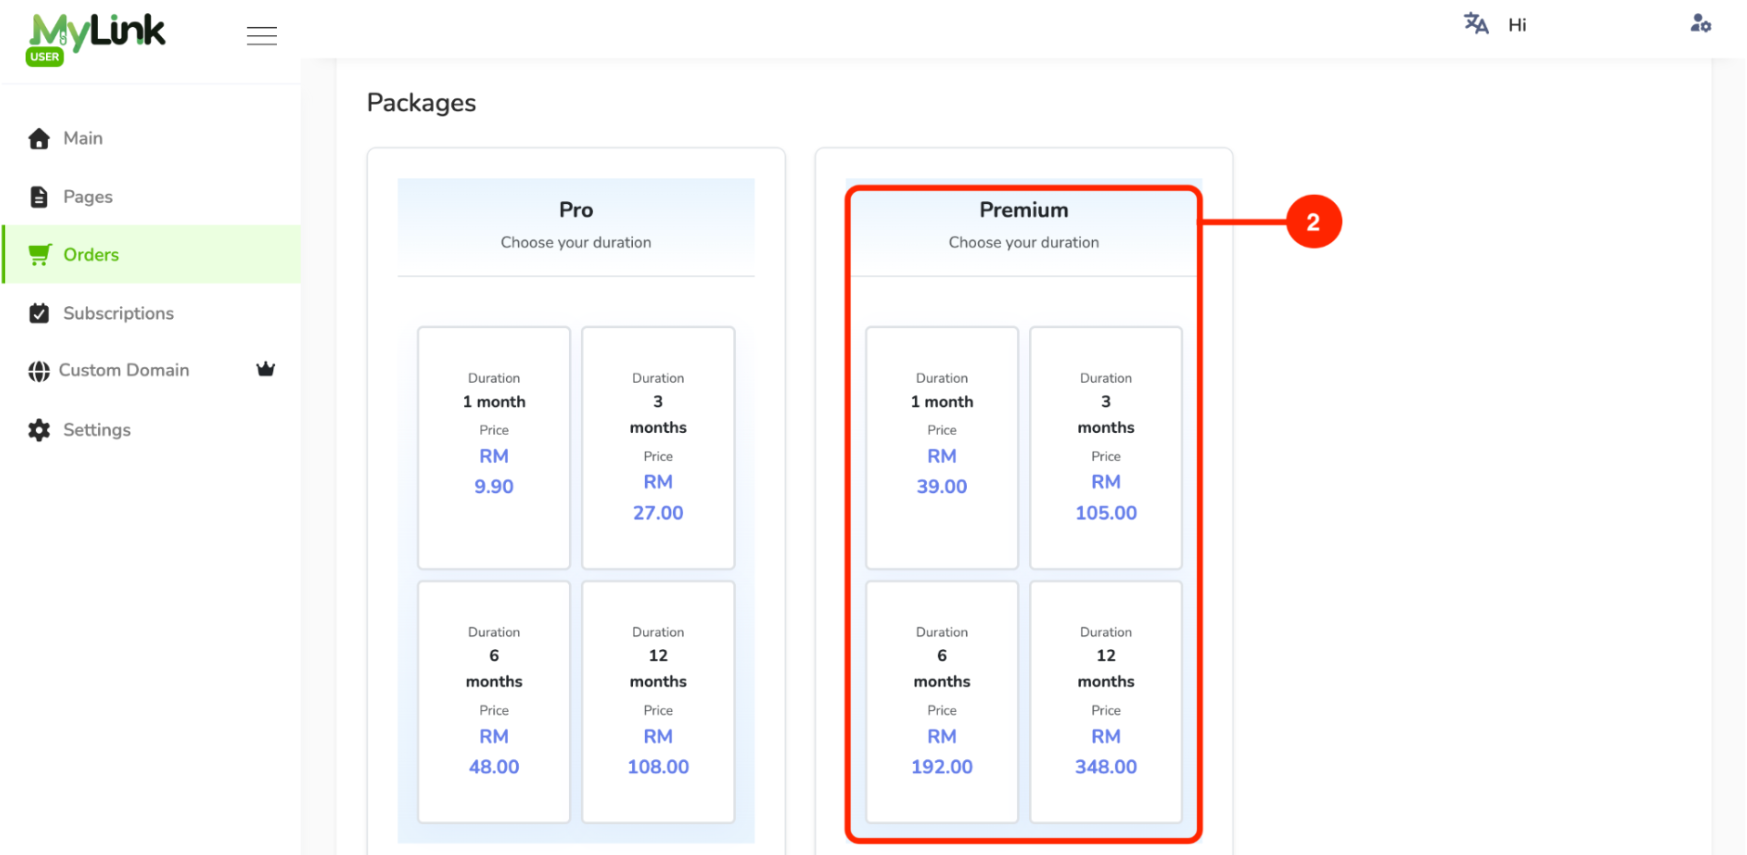Open the language translation icon
Image resolution: width=1747 pixels, height=855 pixels.
[x=1476, y=23]
